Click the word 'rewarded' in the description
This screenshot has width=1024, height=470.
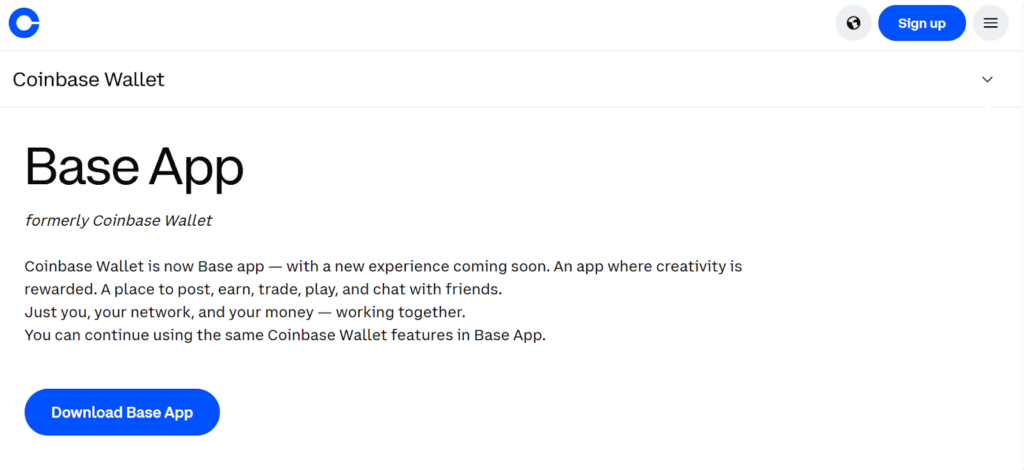click(x=60, y=289)
